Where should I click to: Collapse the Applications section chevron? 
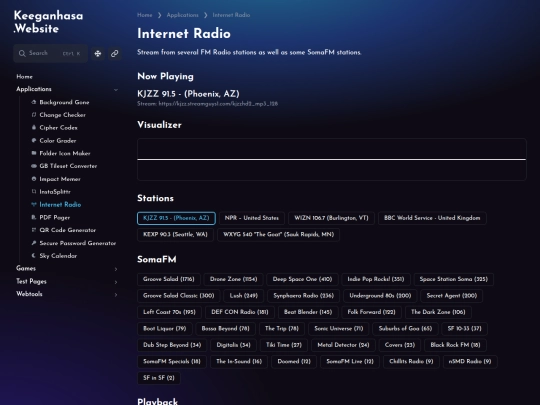[116, 90]
